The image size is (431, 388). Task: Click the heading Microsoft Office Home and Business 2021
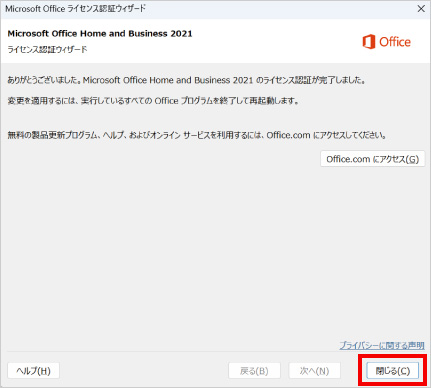tap(100, 34)
